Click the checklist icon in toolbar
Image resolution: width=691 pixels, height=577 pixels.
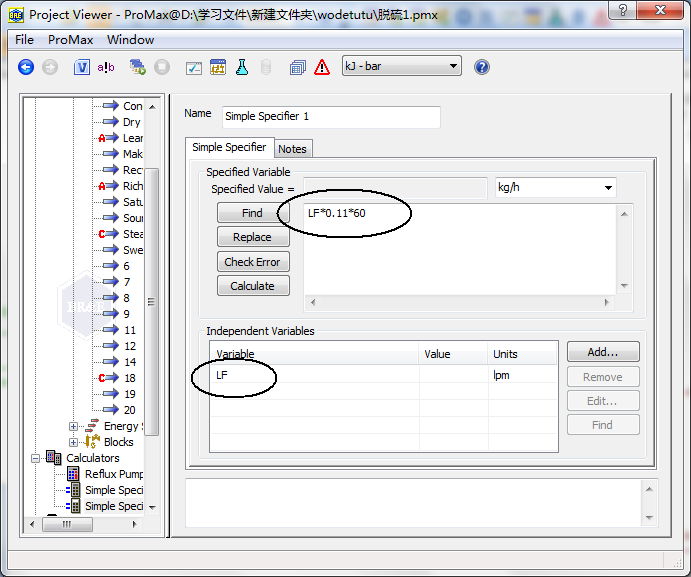194,67
